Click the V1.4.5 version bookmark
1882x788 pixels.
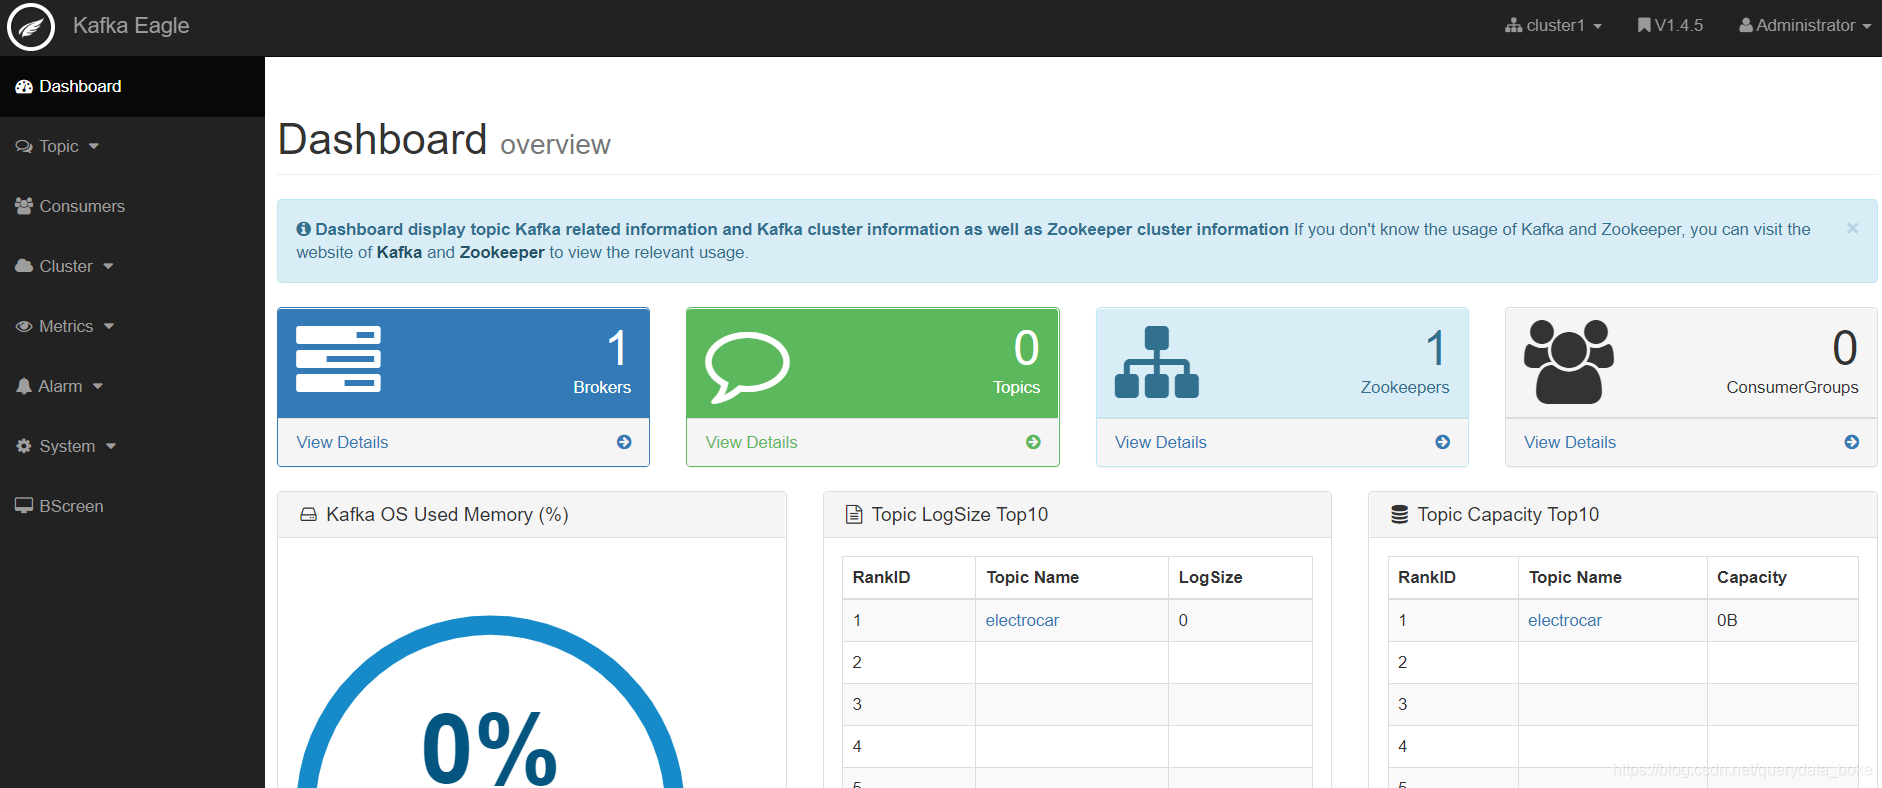(x=1670, y=26)
